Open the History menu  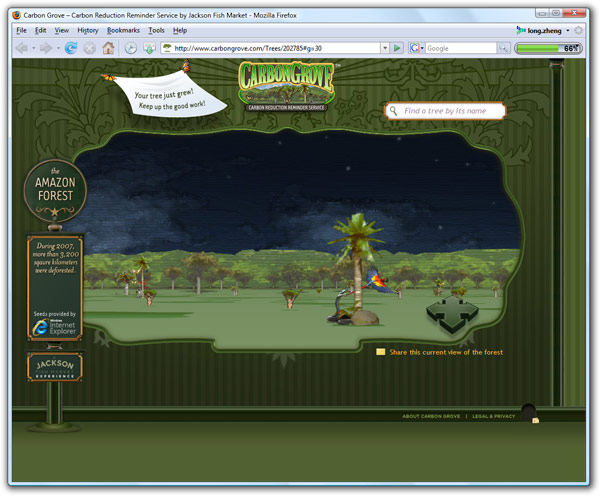coord(88,30)
